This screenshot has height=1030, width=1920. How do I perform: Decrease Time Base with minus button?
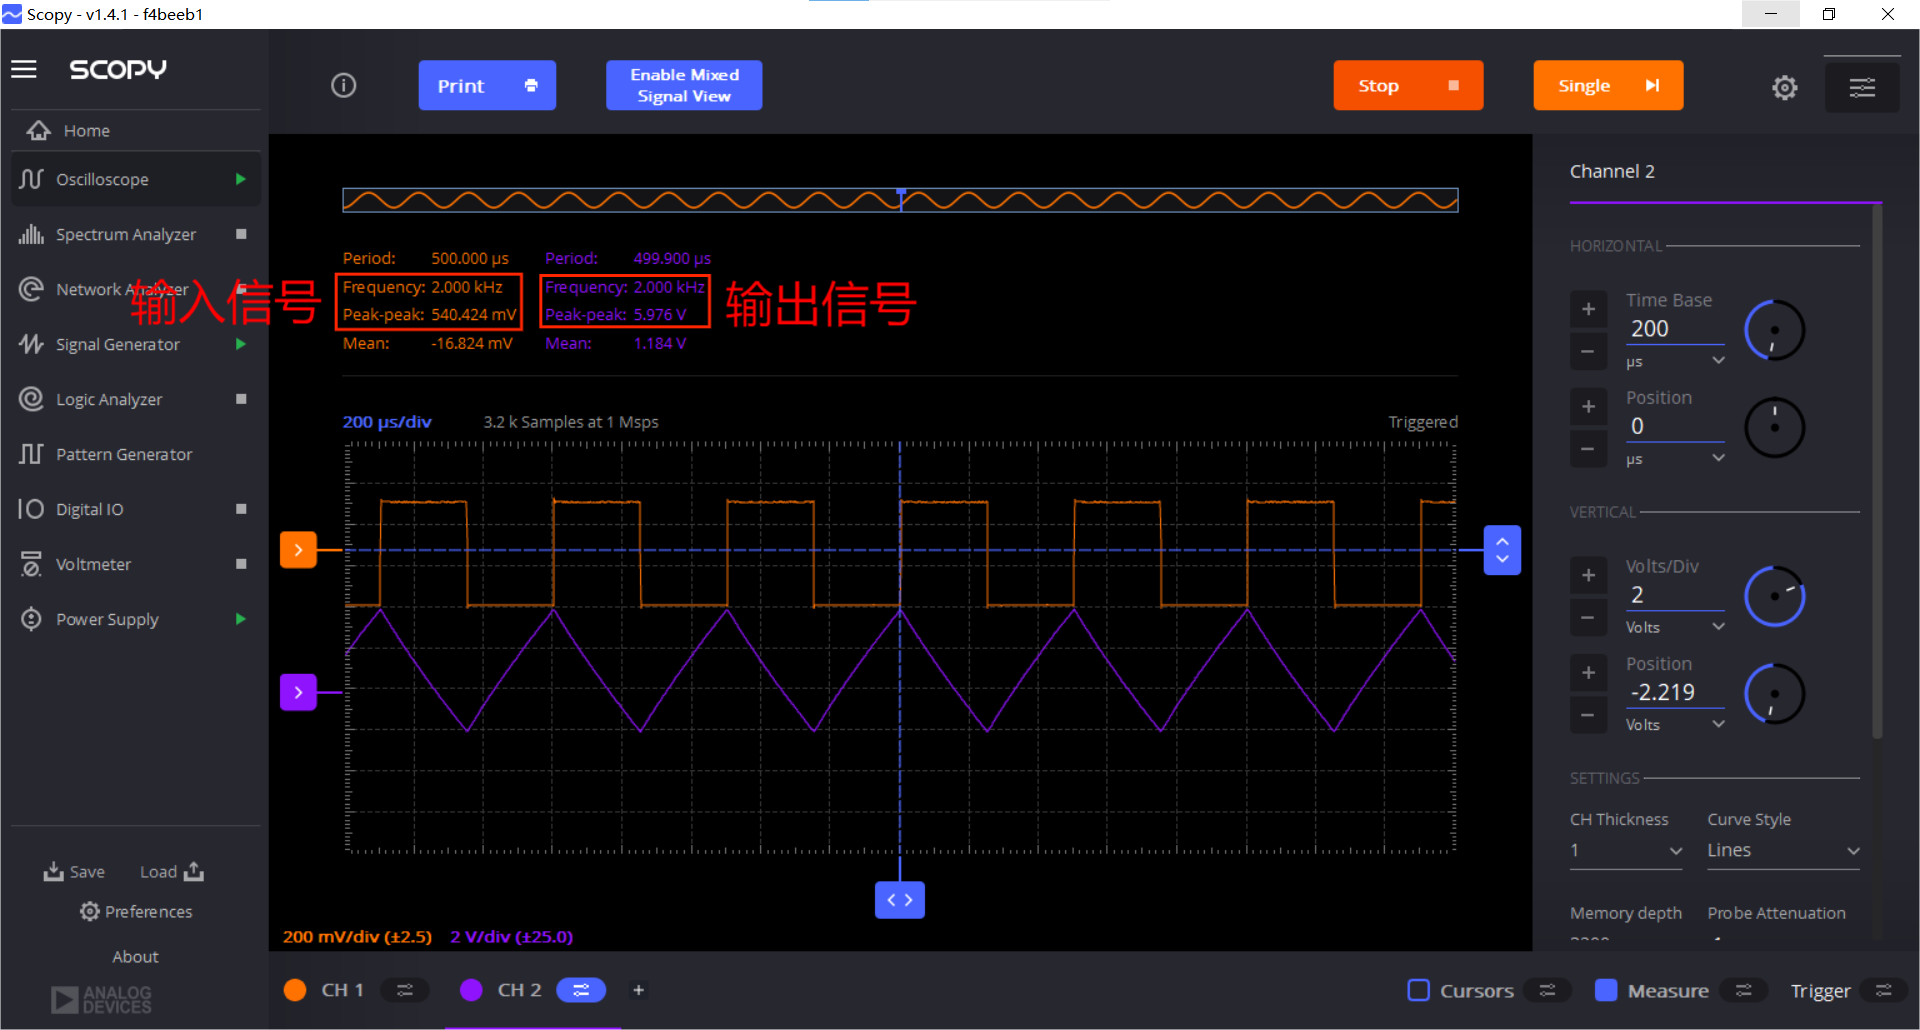1588,352
